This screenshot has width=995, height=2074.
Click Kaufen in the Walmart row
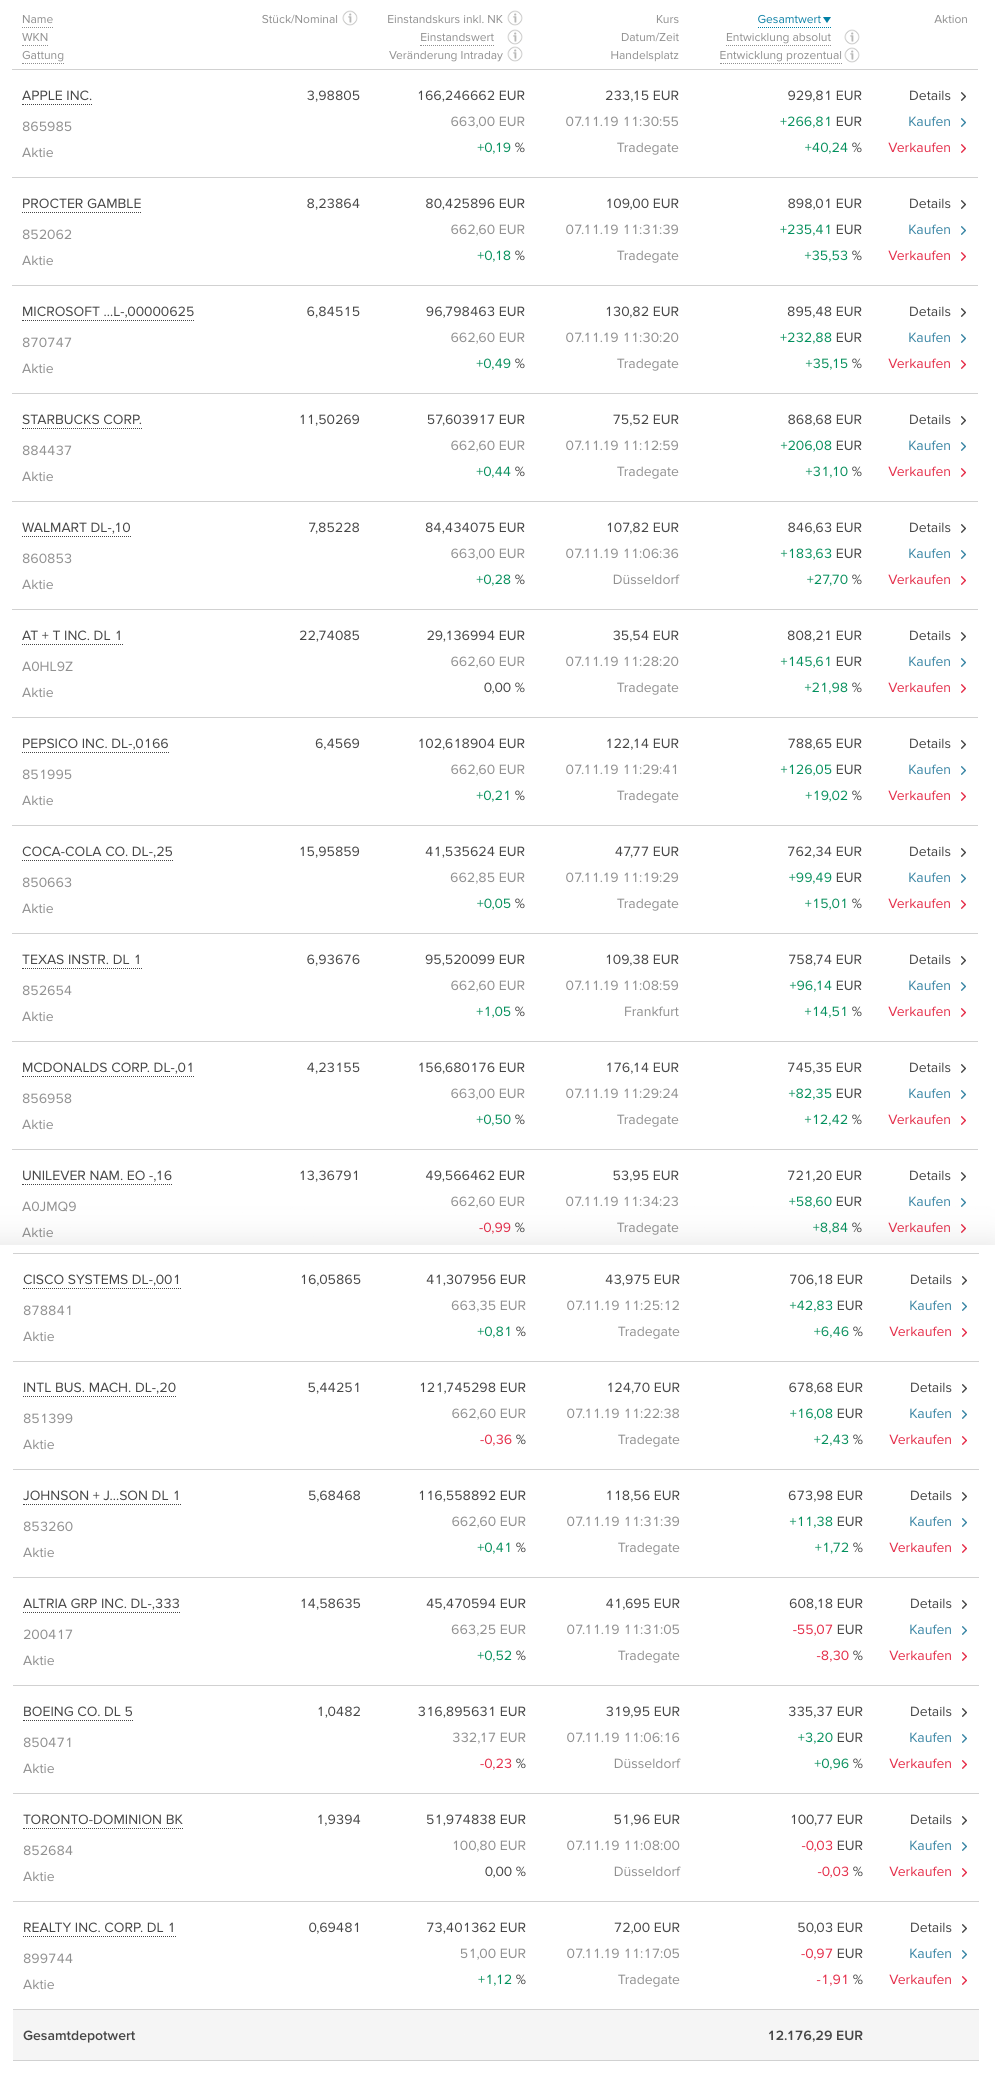(x=938, y=554)
